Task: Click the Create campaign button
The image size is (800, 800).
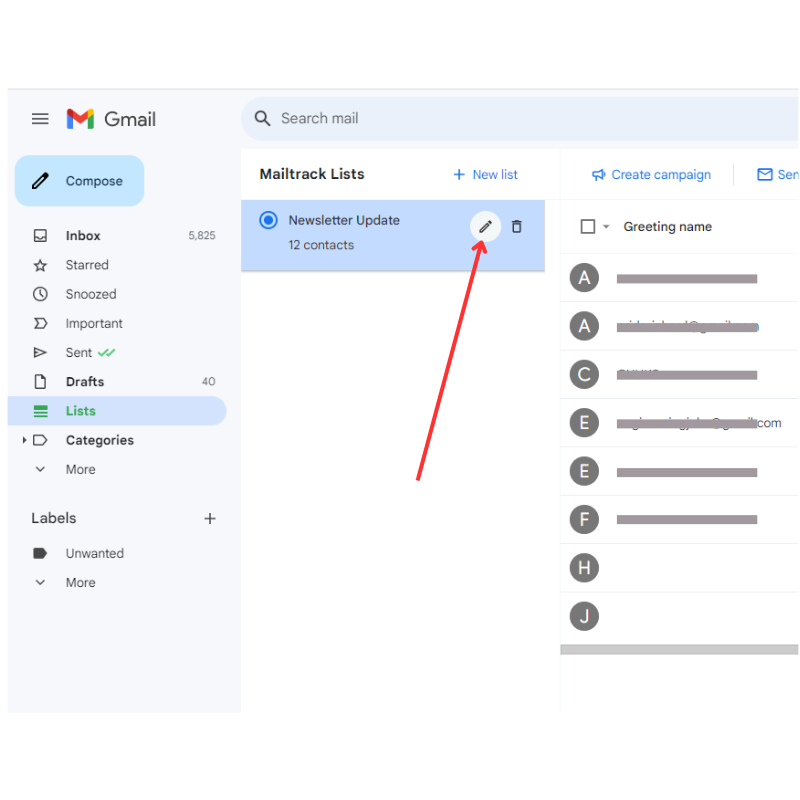Action: coord(651,174)
